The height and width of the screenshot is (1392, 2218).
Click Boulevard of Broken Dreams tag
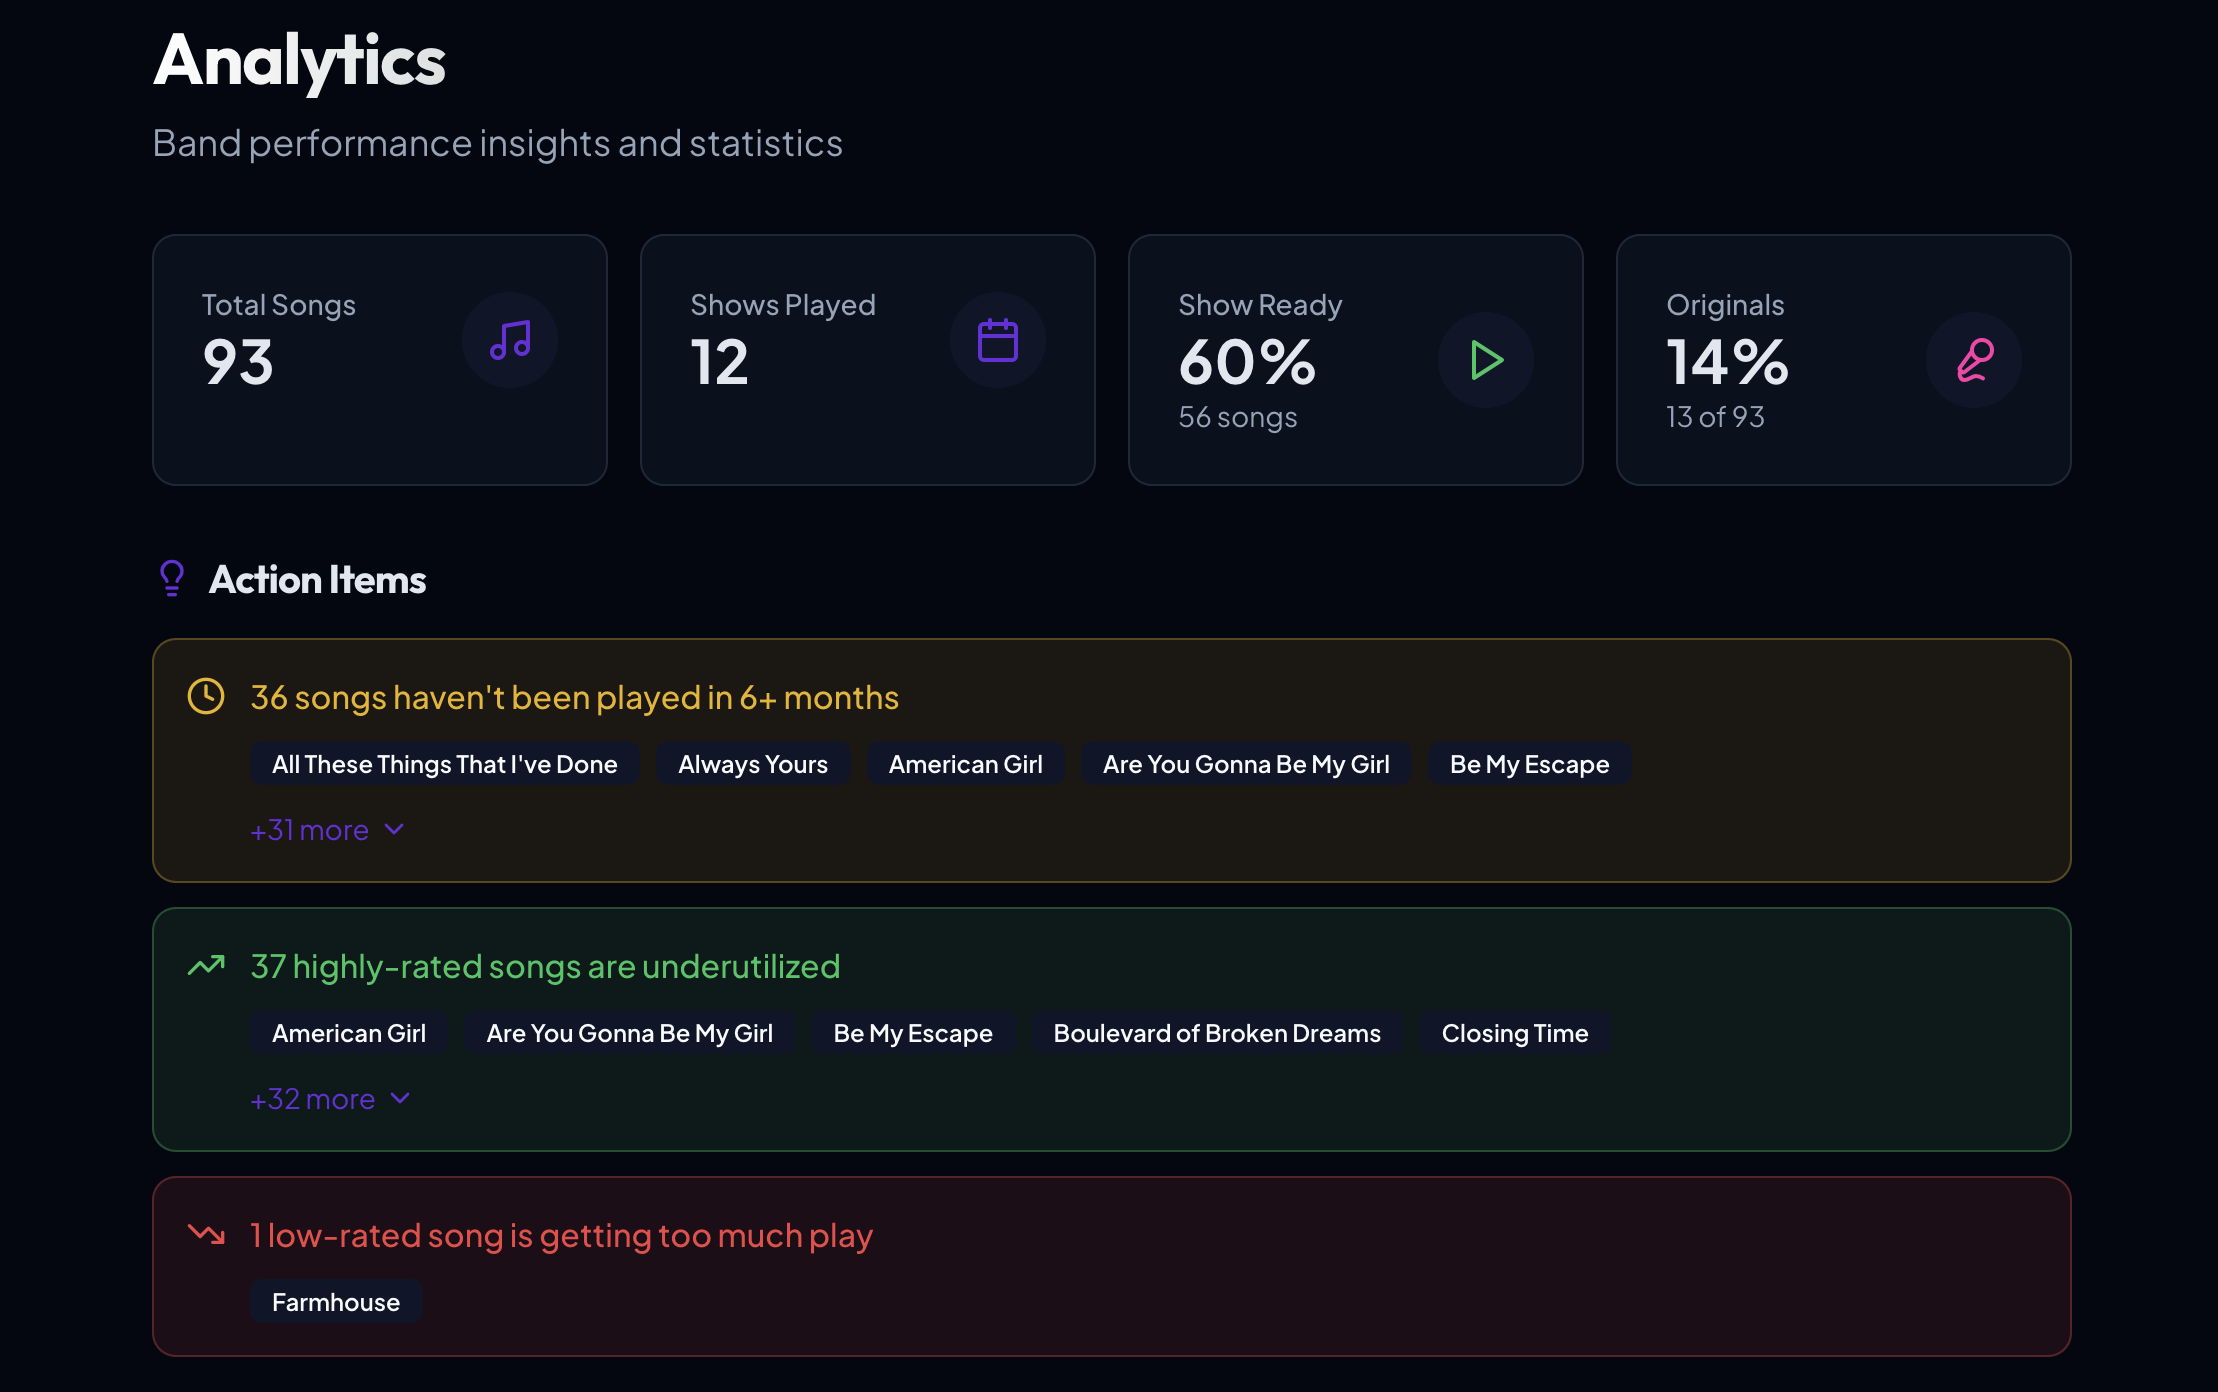pyautogui.click(x=1216, y=1032)
